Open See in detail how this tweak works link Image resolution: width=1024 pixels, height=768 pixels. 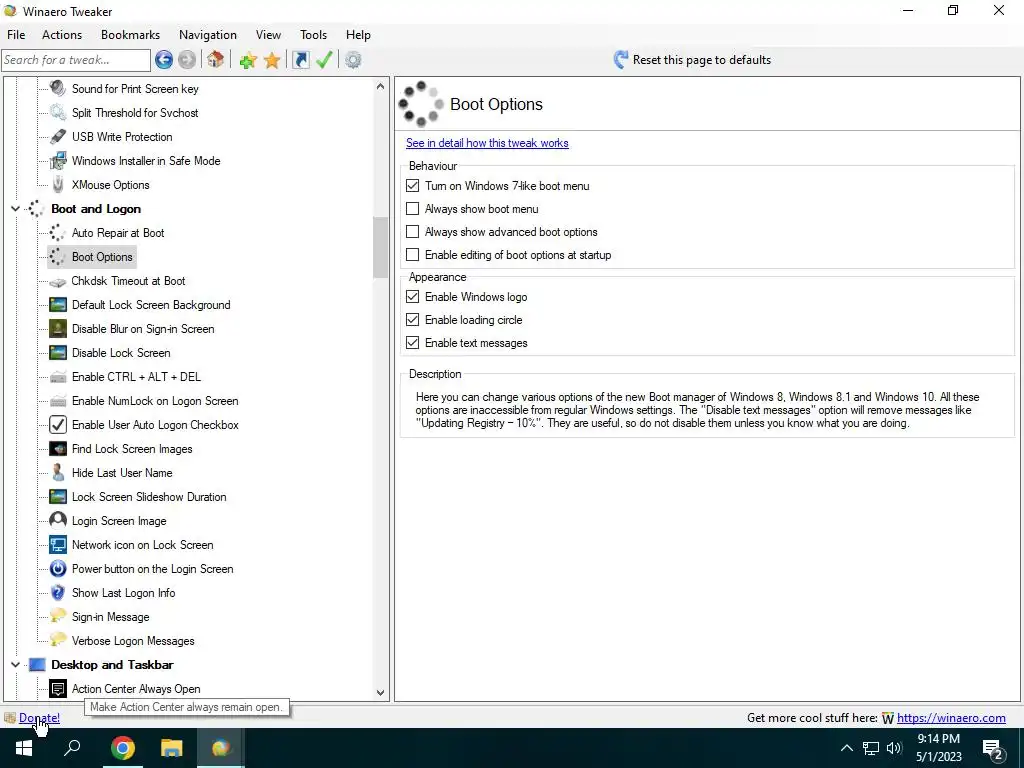[487, 143]
